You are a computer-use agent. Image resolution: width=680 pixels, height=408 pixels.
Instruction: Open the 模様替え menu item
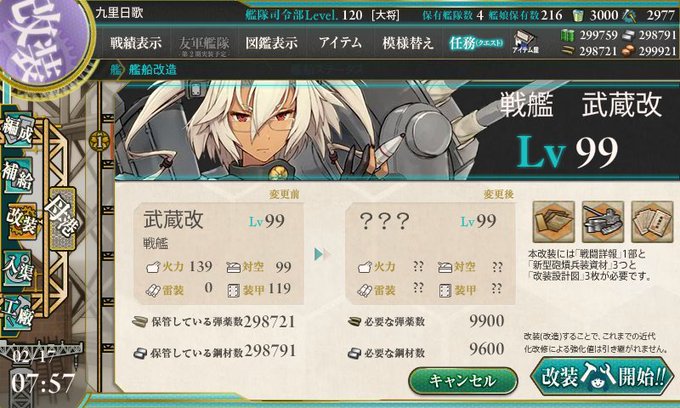pos(408,43)
